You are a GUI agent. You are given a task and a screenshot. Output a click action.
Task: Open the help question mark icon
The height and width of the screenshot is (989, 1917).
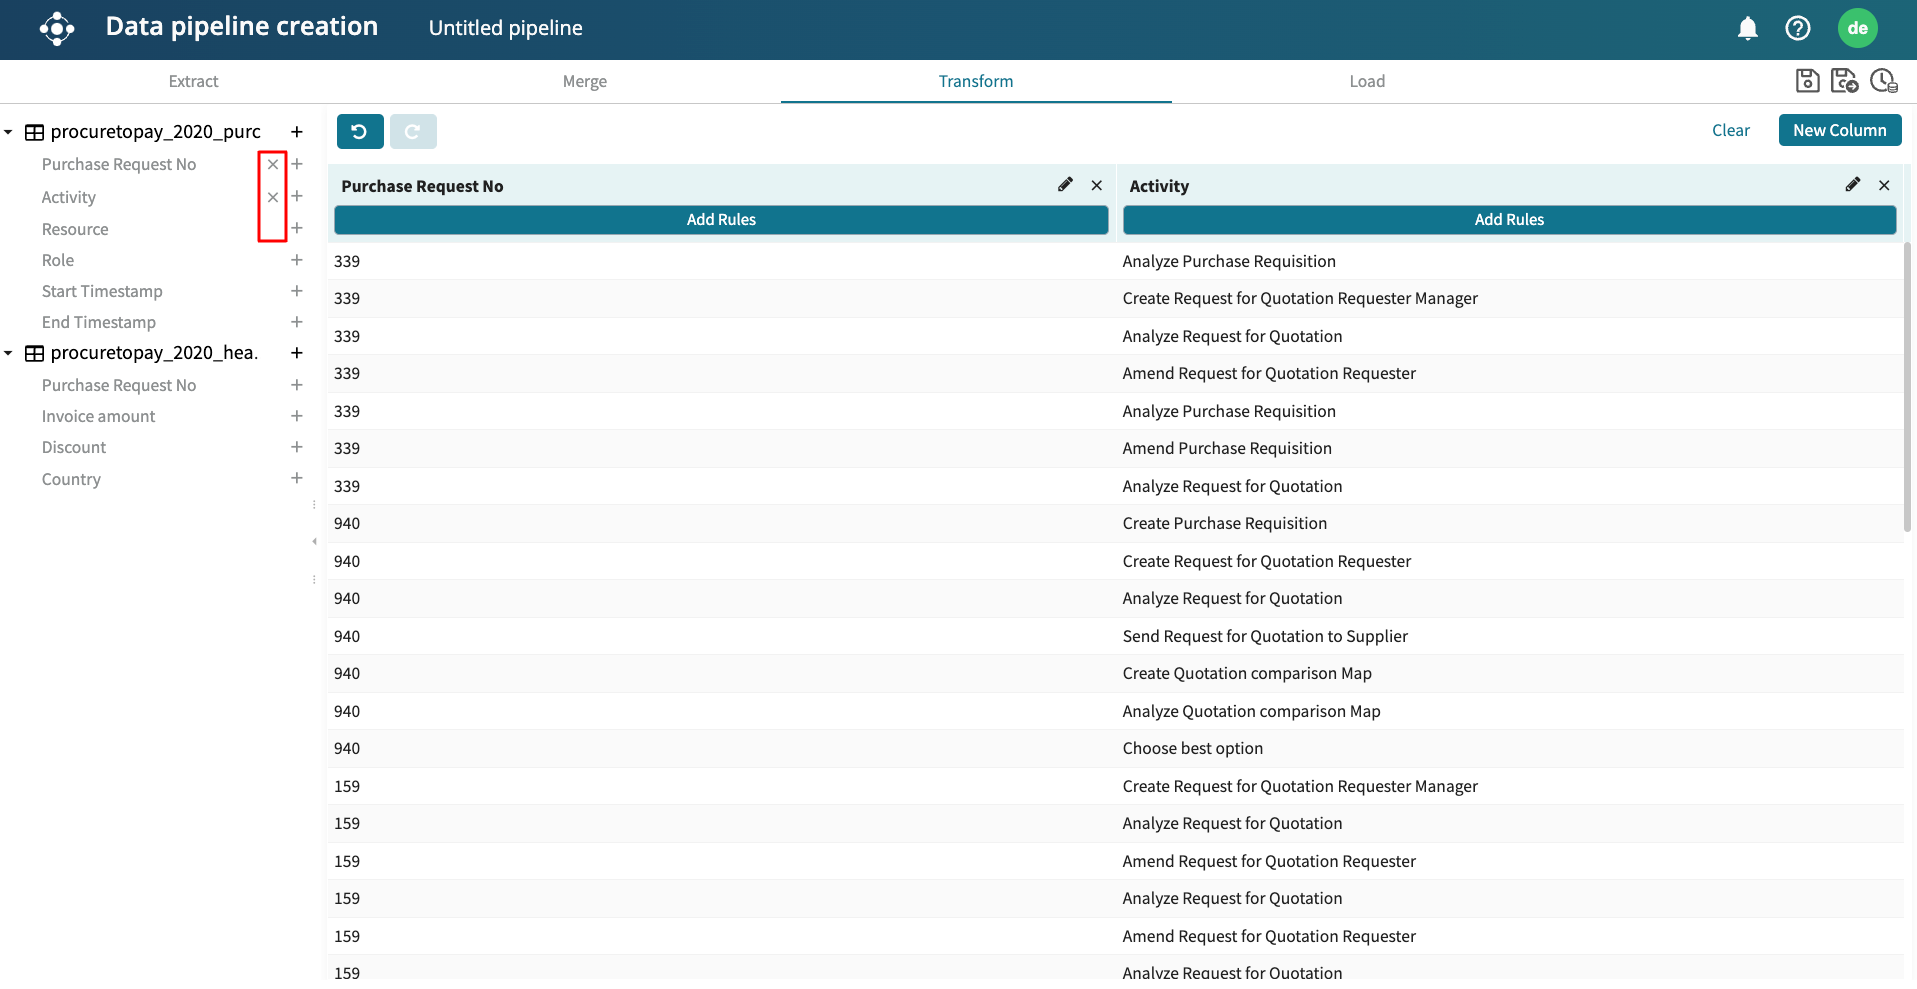pos(1797,28)
